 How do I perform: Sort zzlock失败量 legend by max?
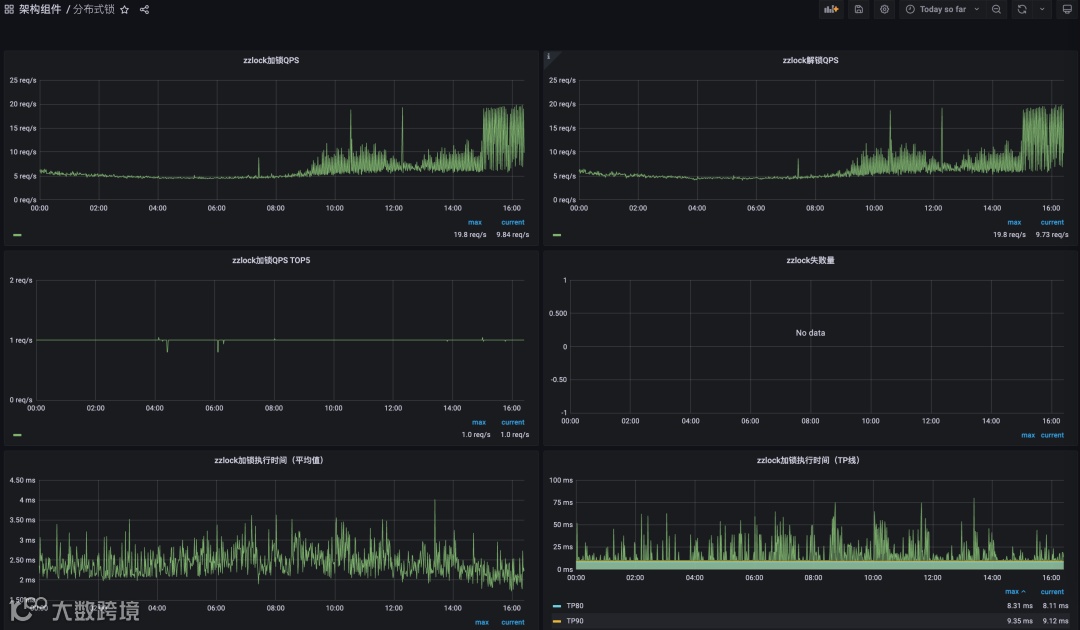[1028, 435]
